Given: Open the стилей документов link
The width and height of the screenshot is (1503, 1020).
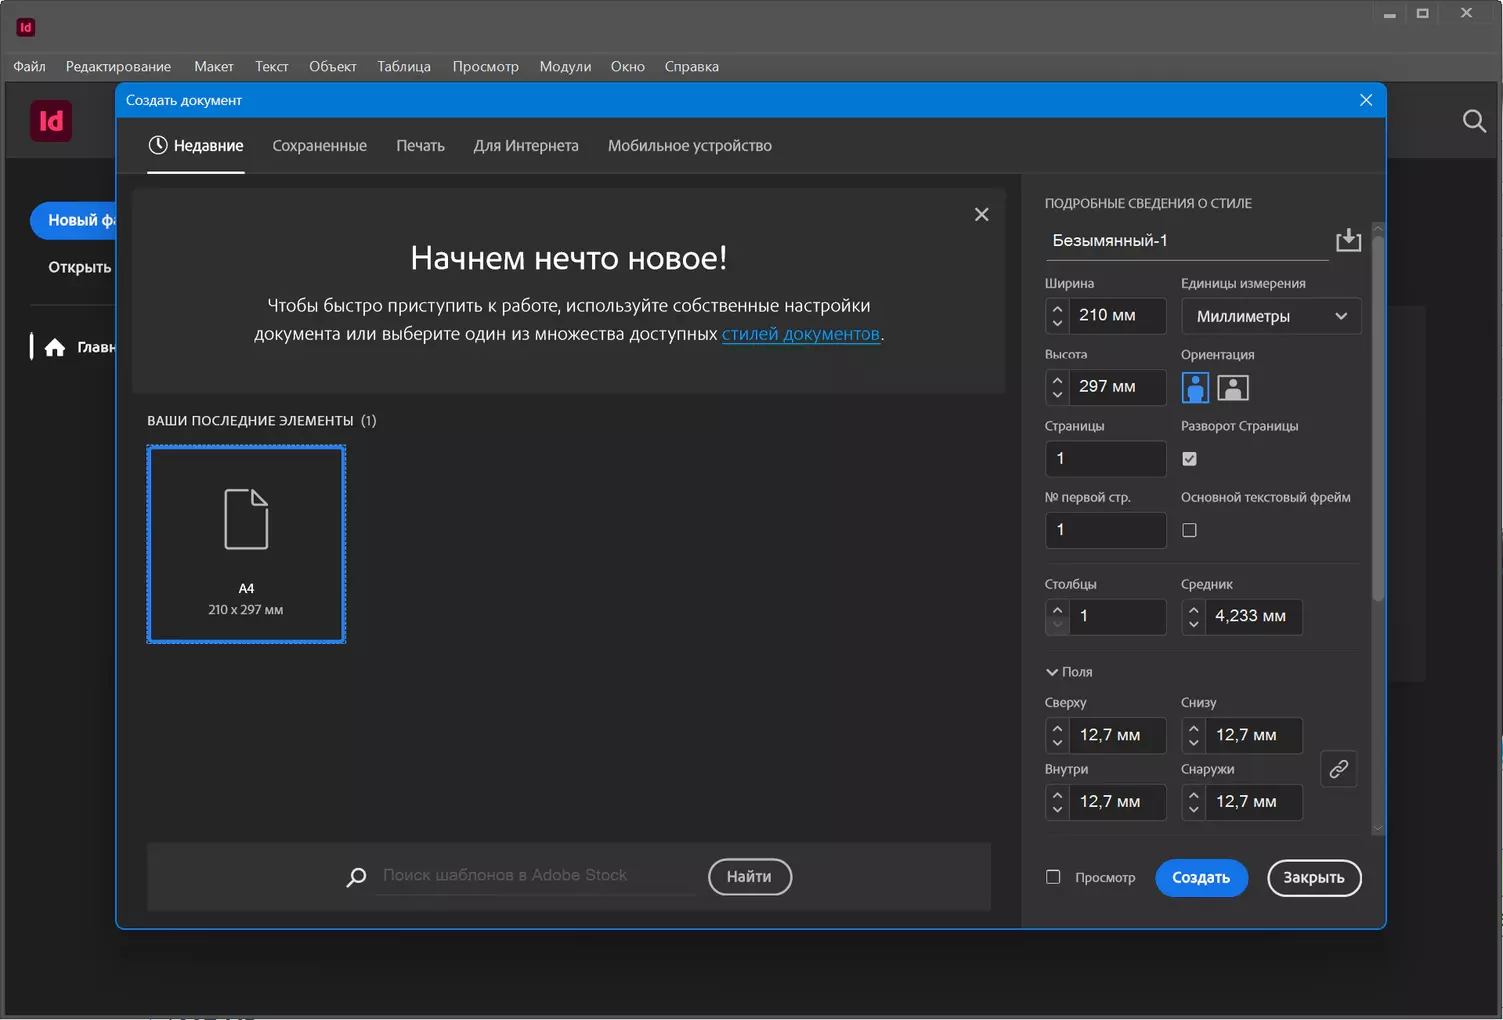Looking at the screenshot, I should pyautogui.click(x=801, y=334).
